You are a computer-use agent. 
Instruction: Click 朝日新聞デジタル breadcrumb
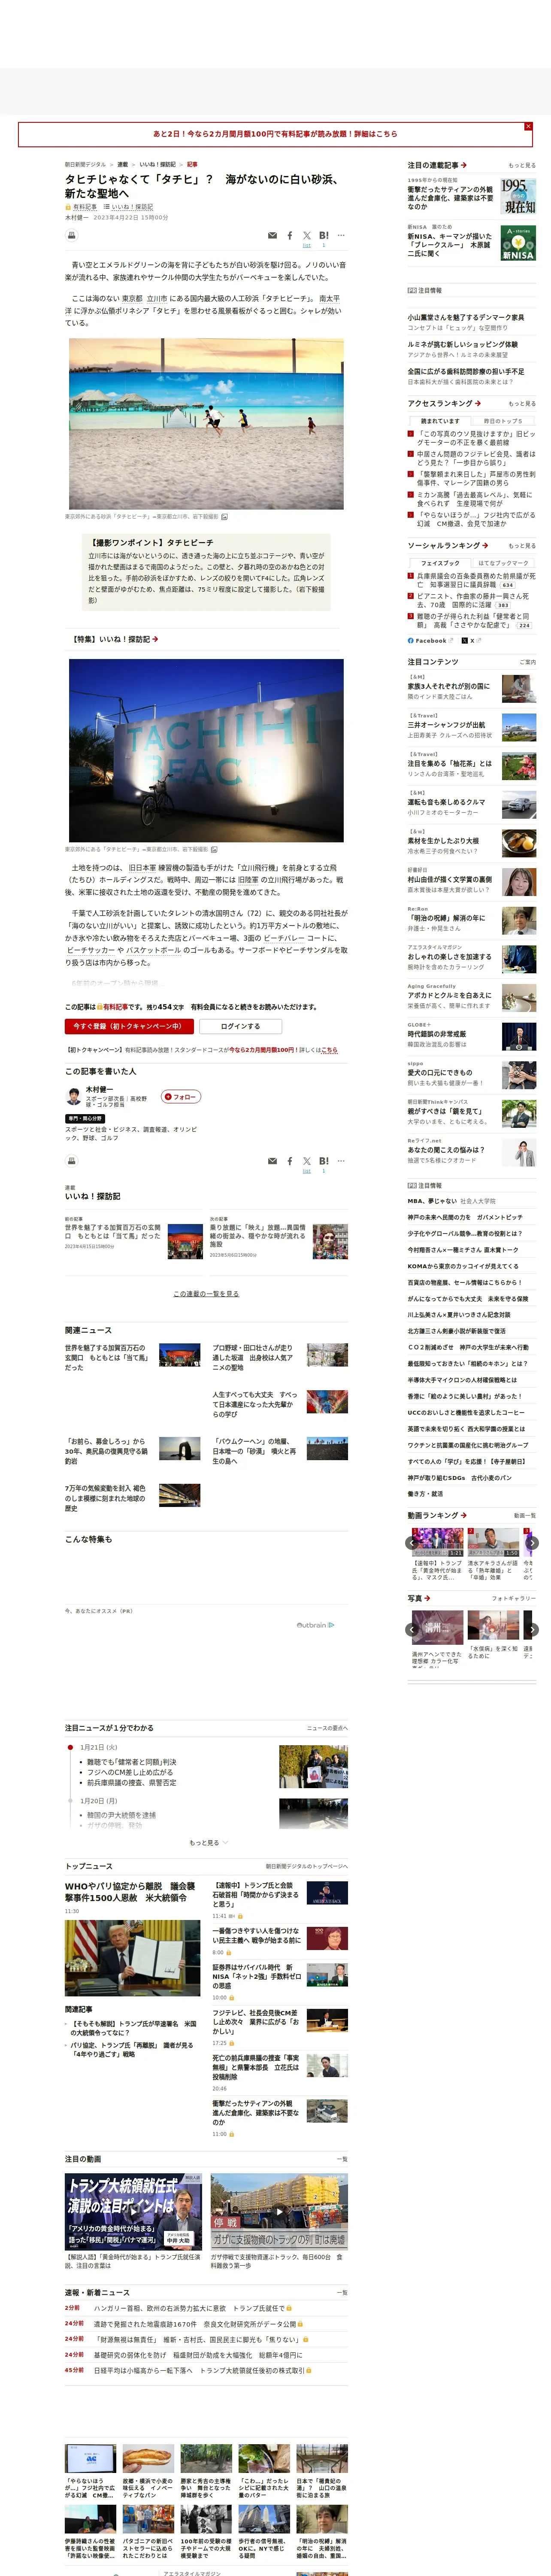[x=85, y=164]
